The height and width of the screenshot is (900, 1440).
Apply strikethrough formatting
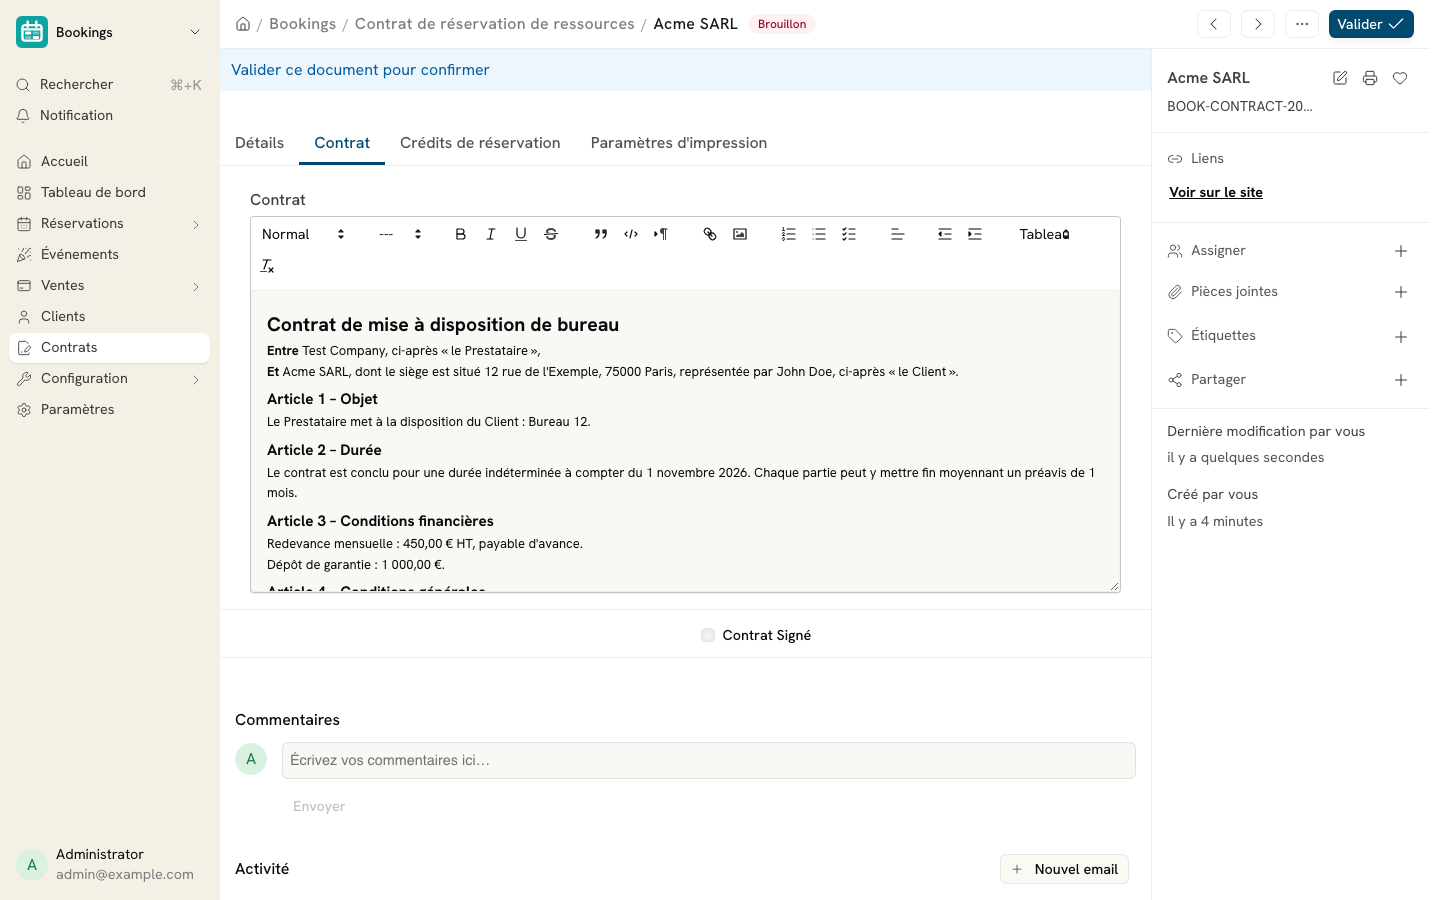(550, 234)
